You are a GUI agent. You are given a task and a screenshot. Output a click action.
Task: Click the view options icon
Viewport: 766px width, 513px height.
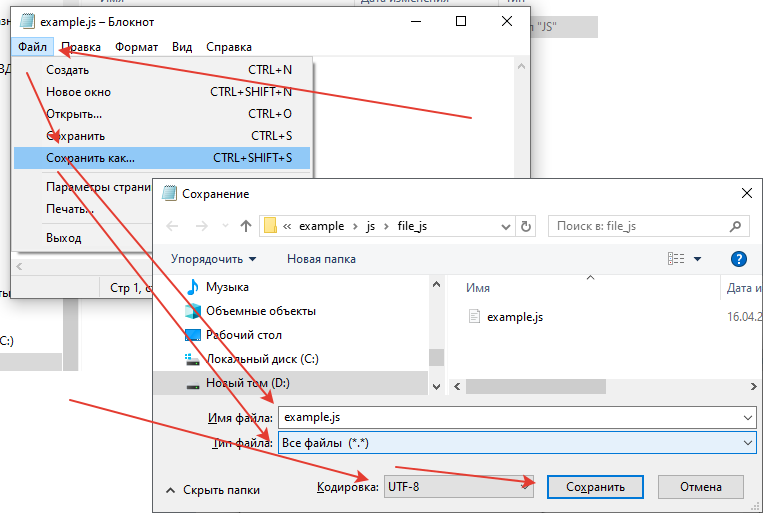(677, 259)
